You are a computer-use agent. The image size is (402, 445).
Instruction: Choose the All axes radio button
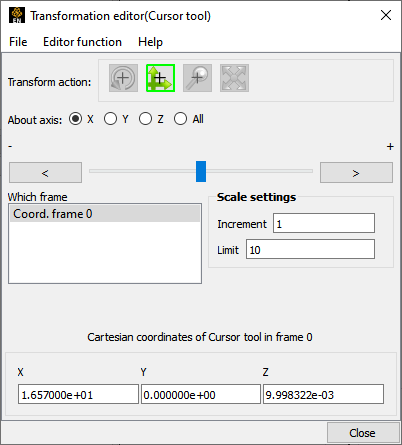tap(180, 119)
